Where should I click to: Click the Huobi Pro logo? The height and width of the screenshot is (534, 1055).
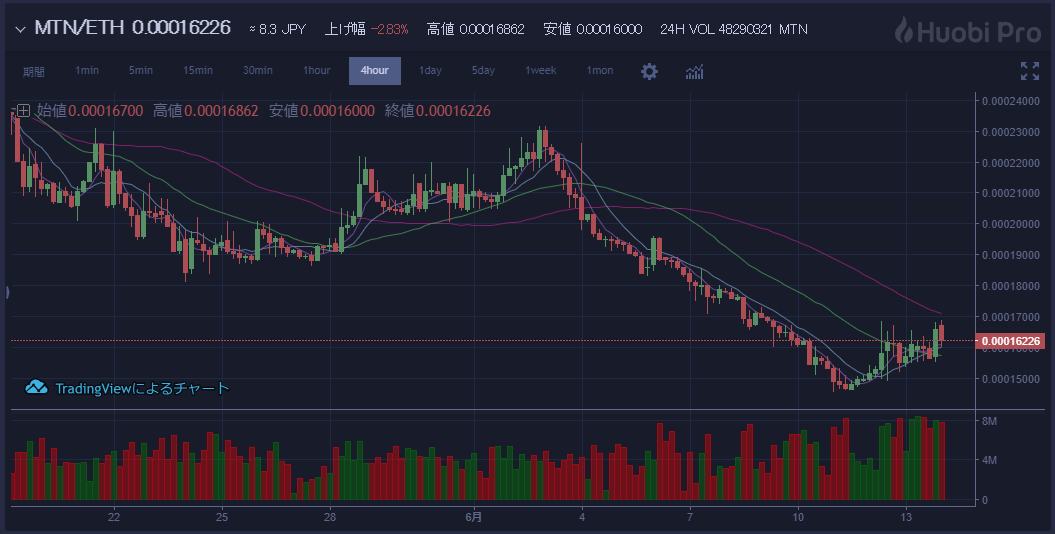point(967,29)
